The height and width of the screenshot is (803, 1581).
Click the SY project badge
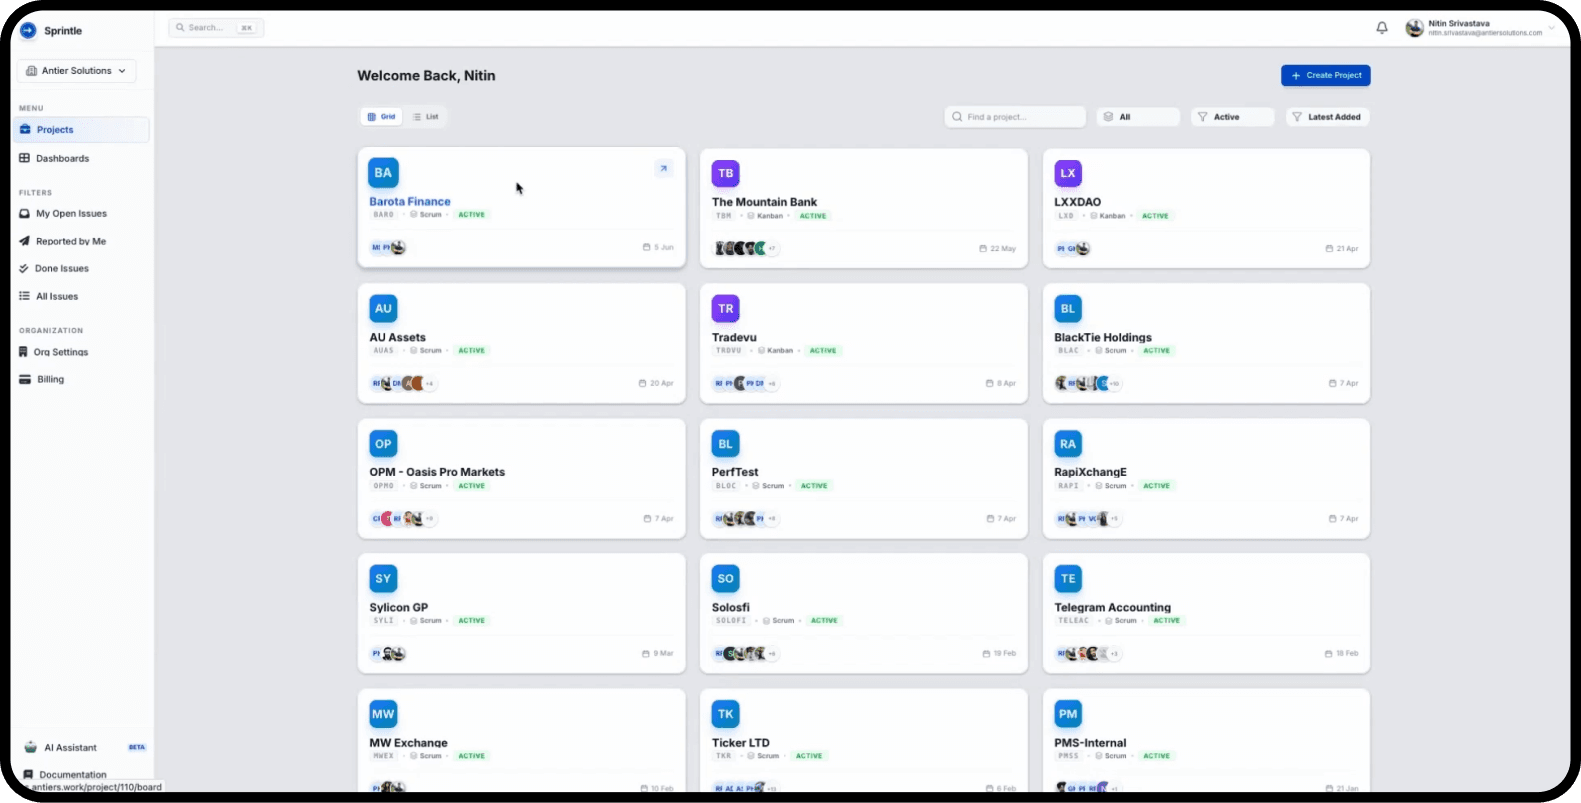point(383,578)
